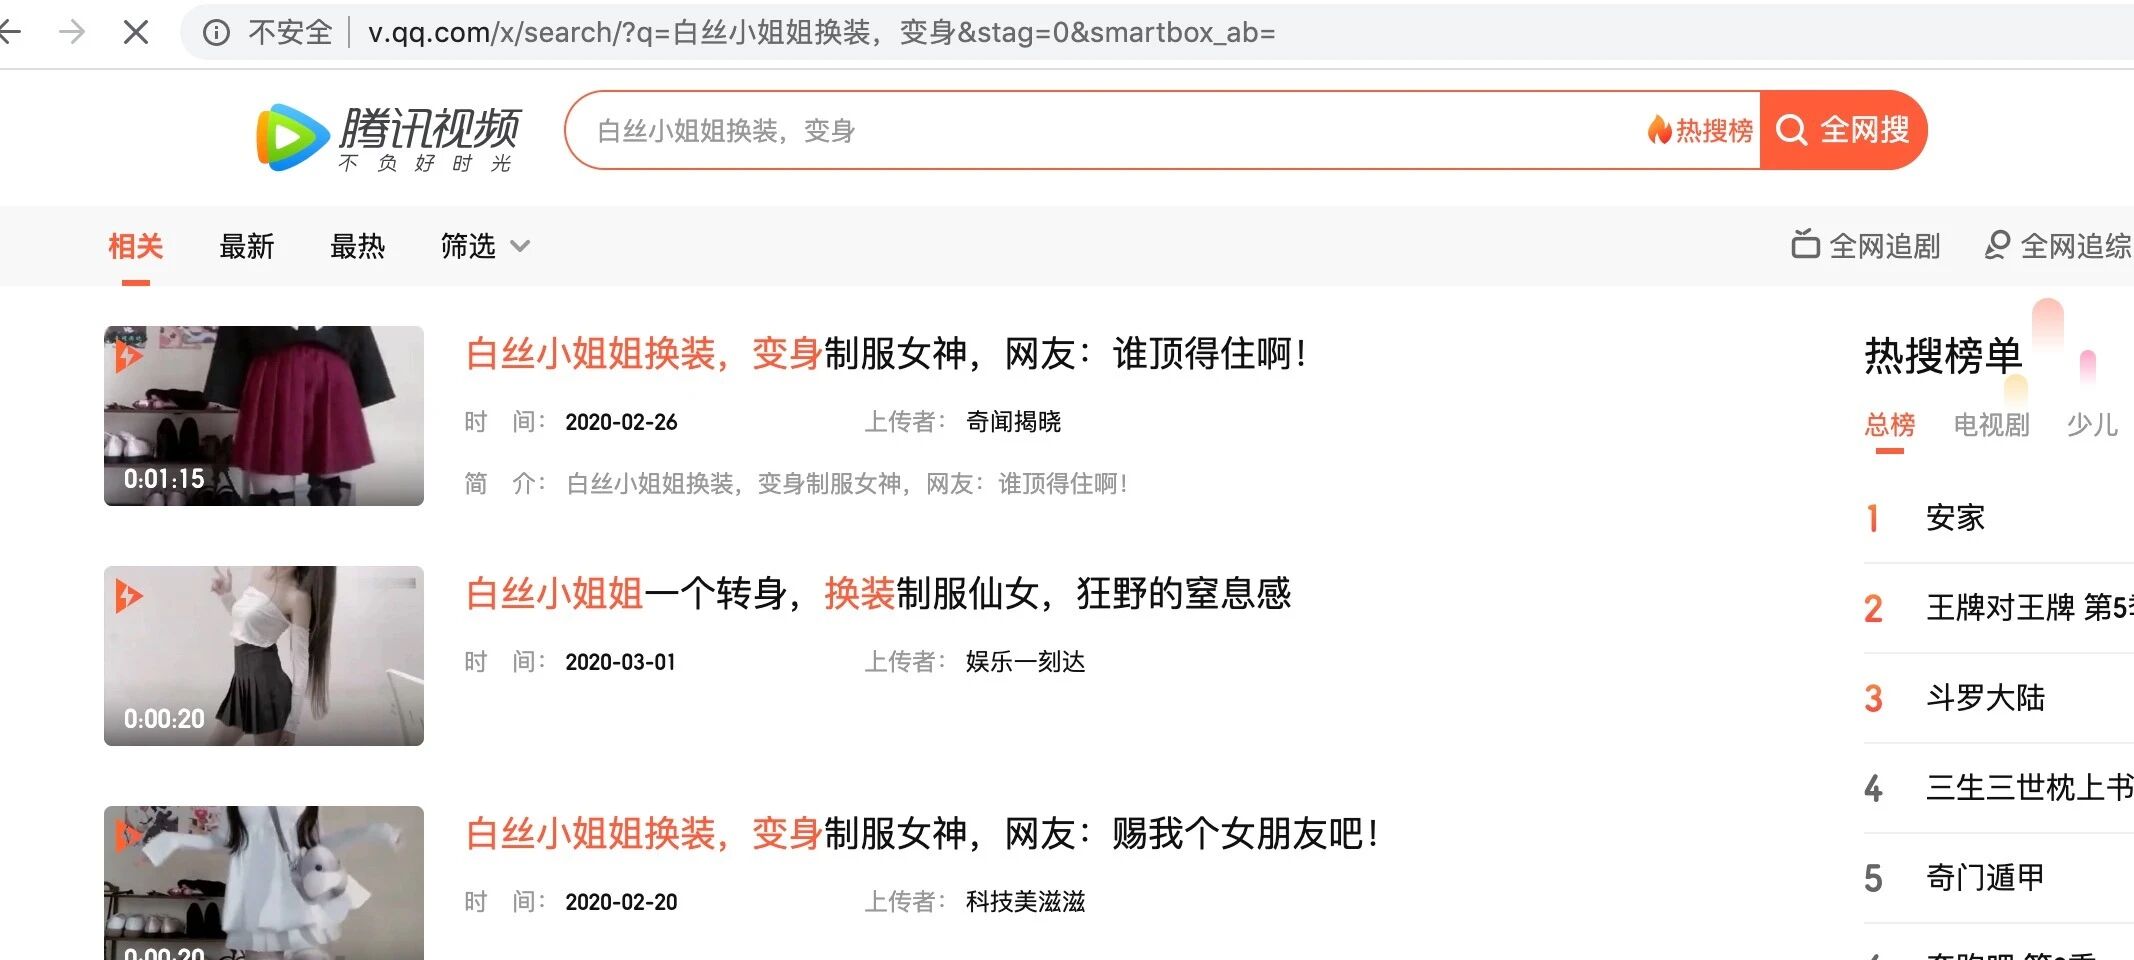The width and height of the screenshot is (2134, 960).
Task: Open hot search item 安家
Action: (1956, 518)
